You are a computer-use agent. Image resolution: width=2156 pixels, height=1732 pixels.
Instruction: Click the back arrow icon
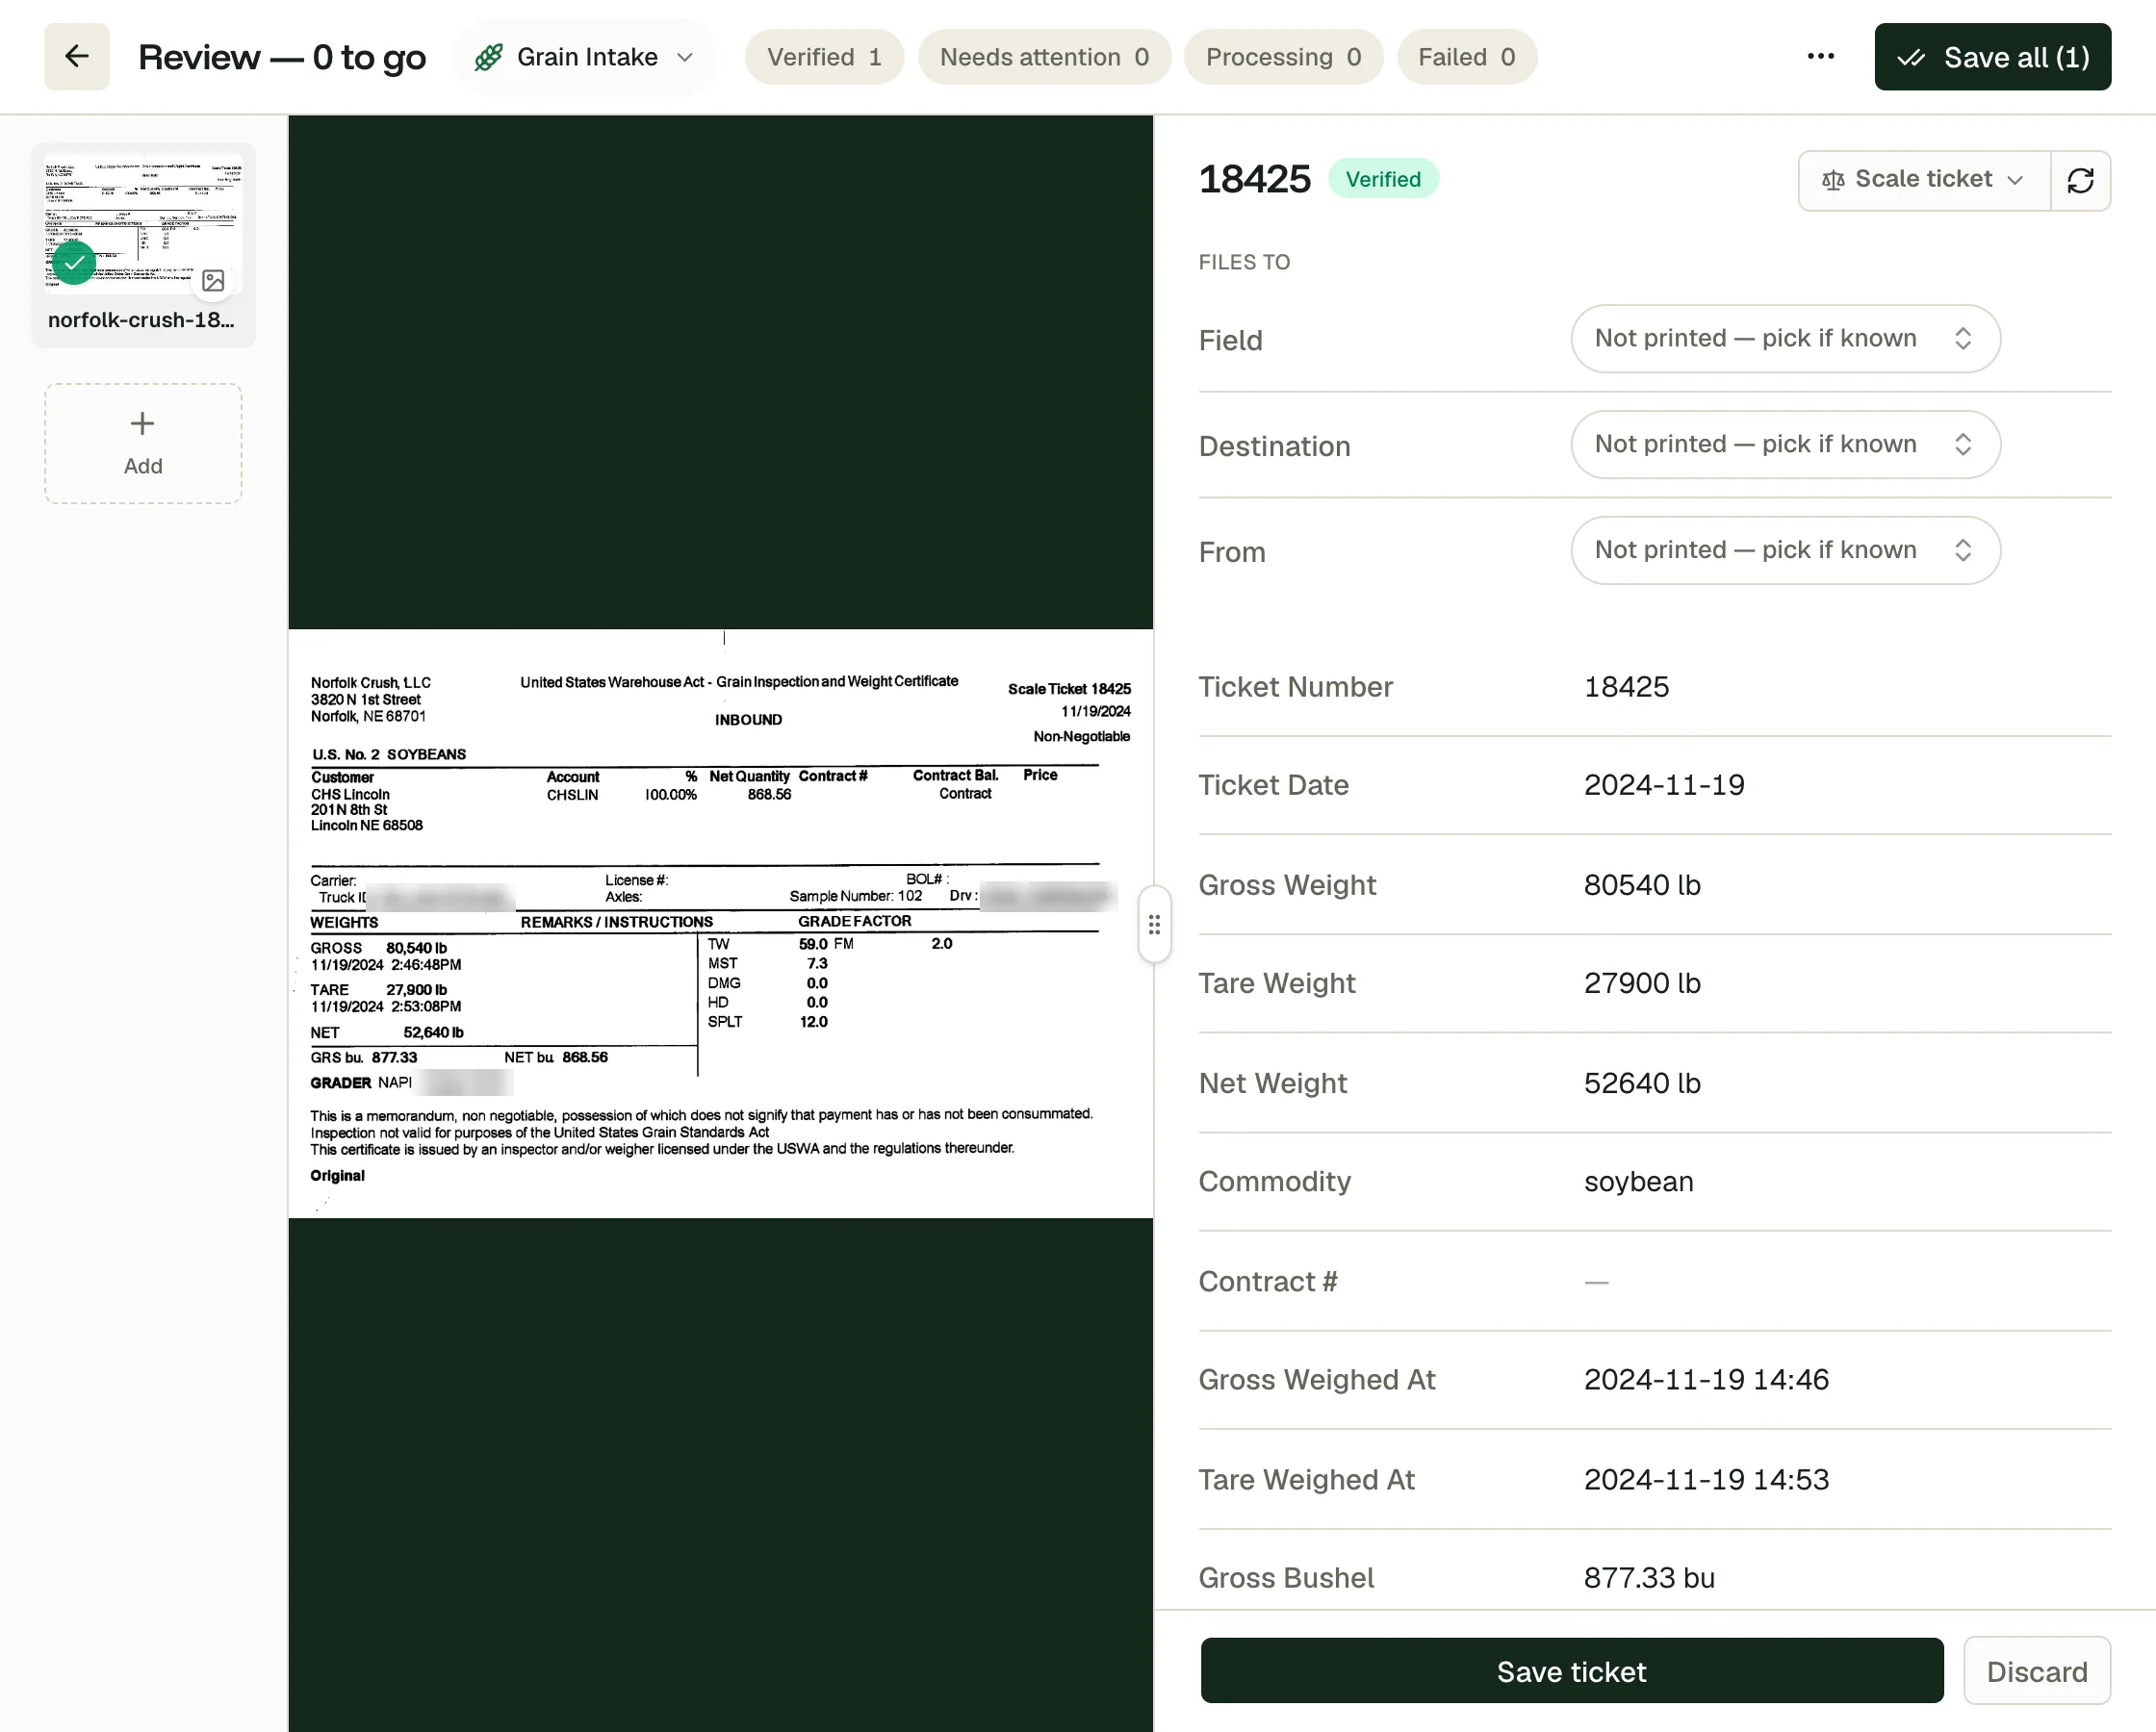[x=77, y=57]
